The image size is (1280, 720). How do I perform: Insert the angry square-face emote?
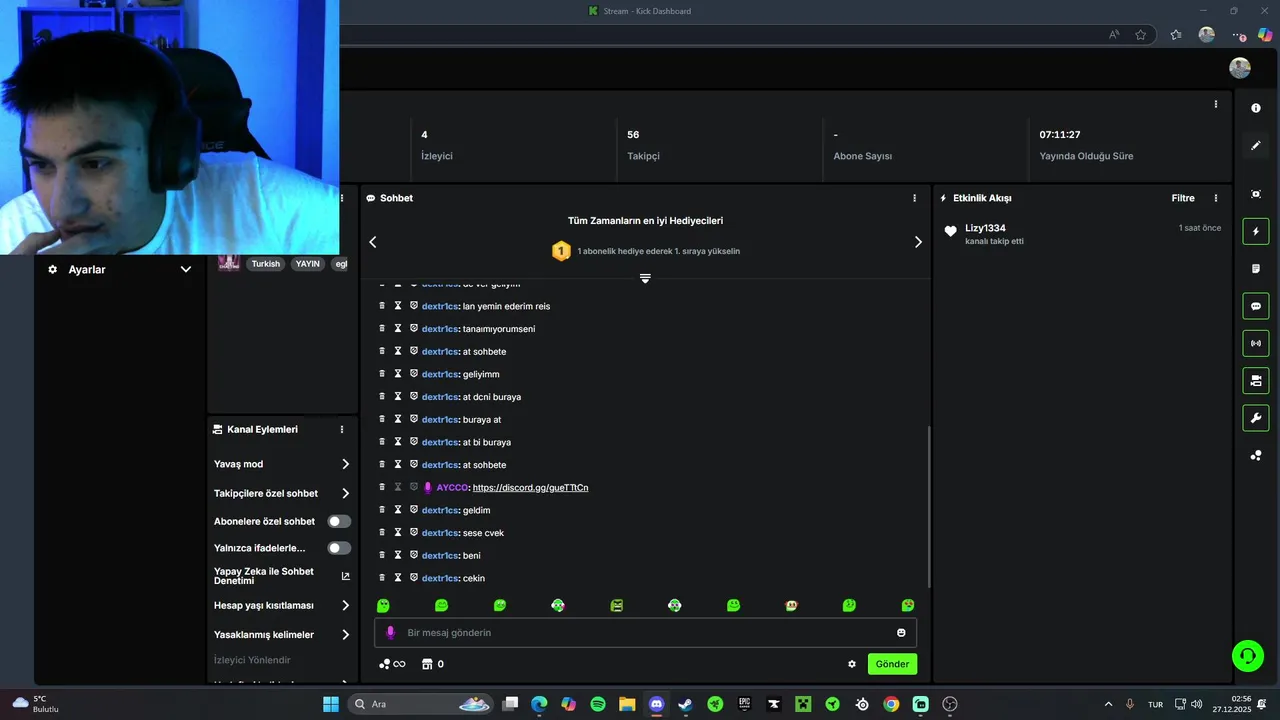click(617, 605)
